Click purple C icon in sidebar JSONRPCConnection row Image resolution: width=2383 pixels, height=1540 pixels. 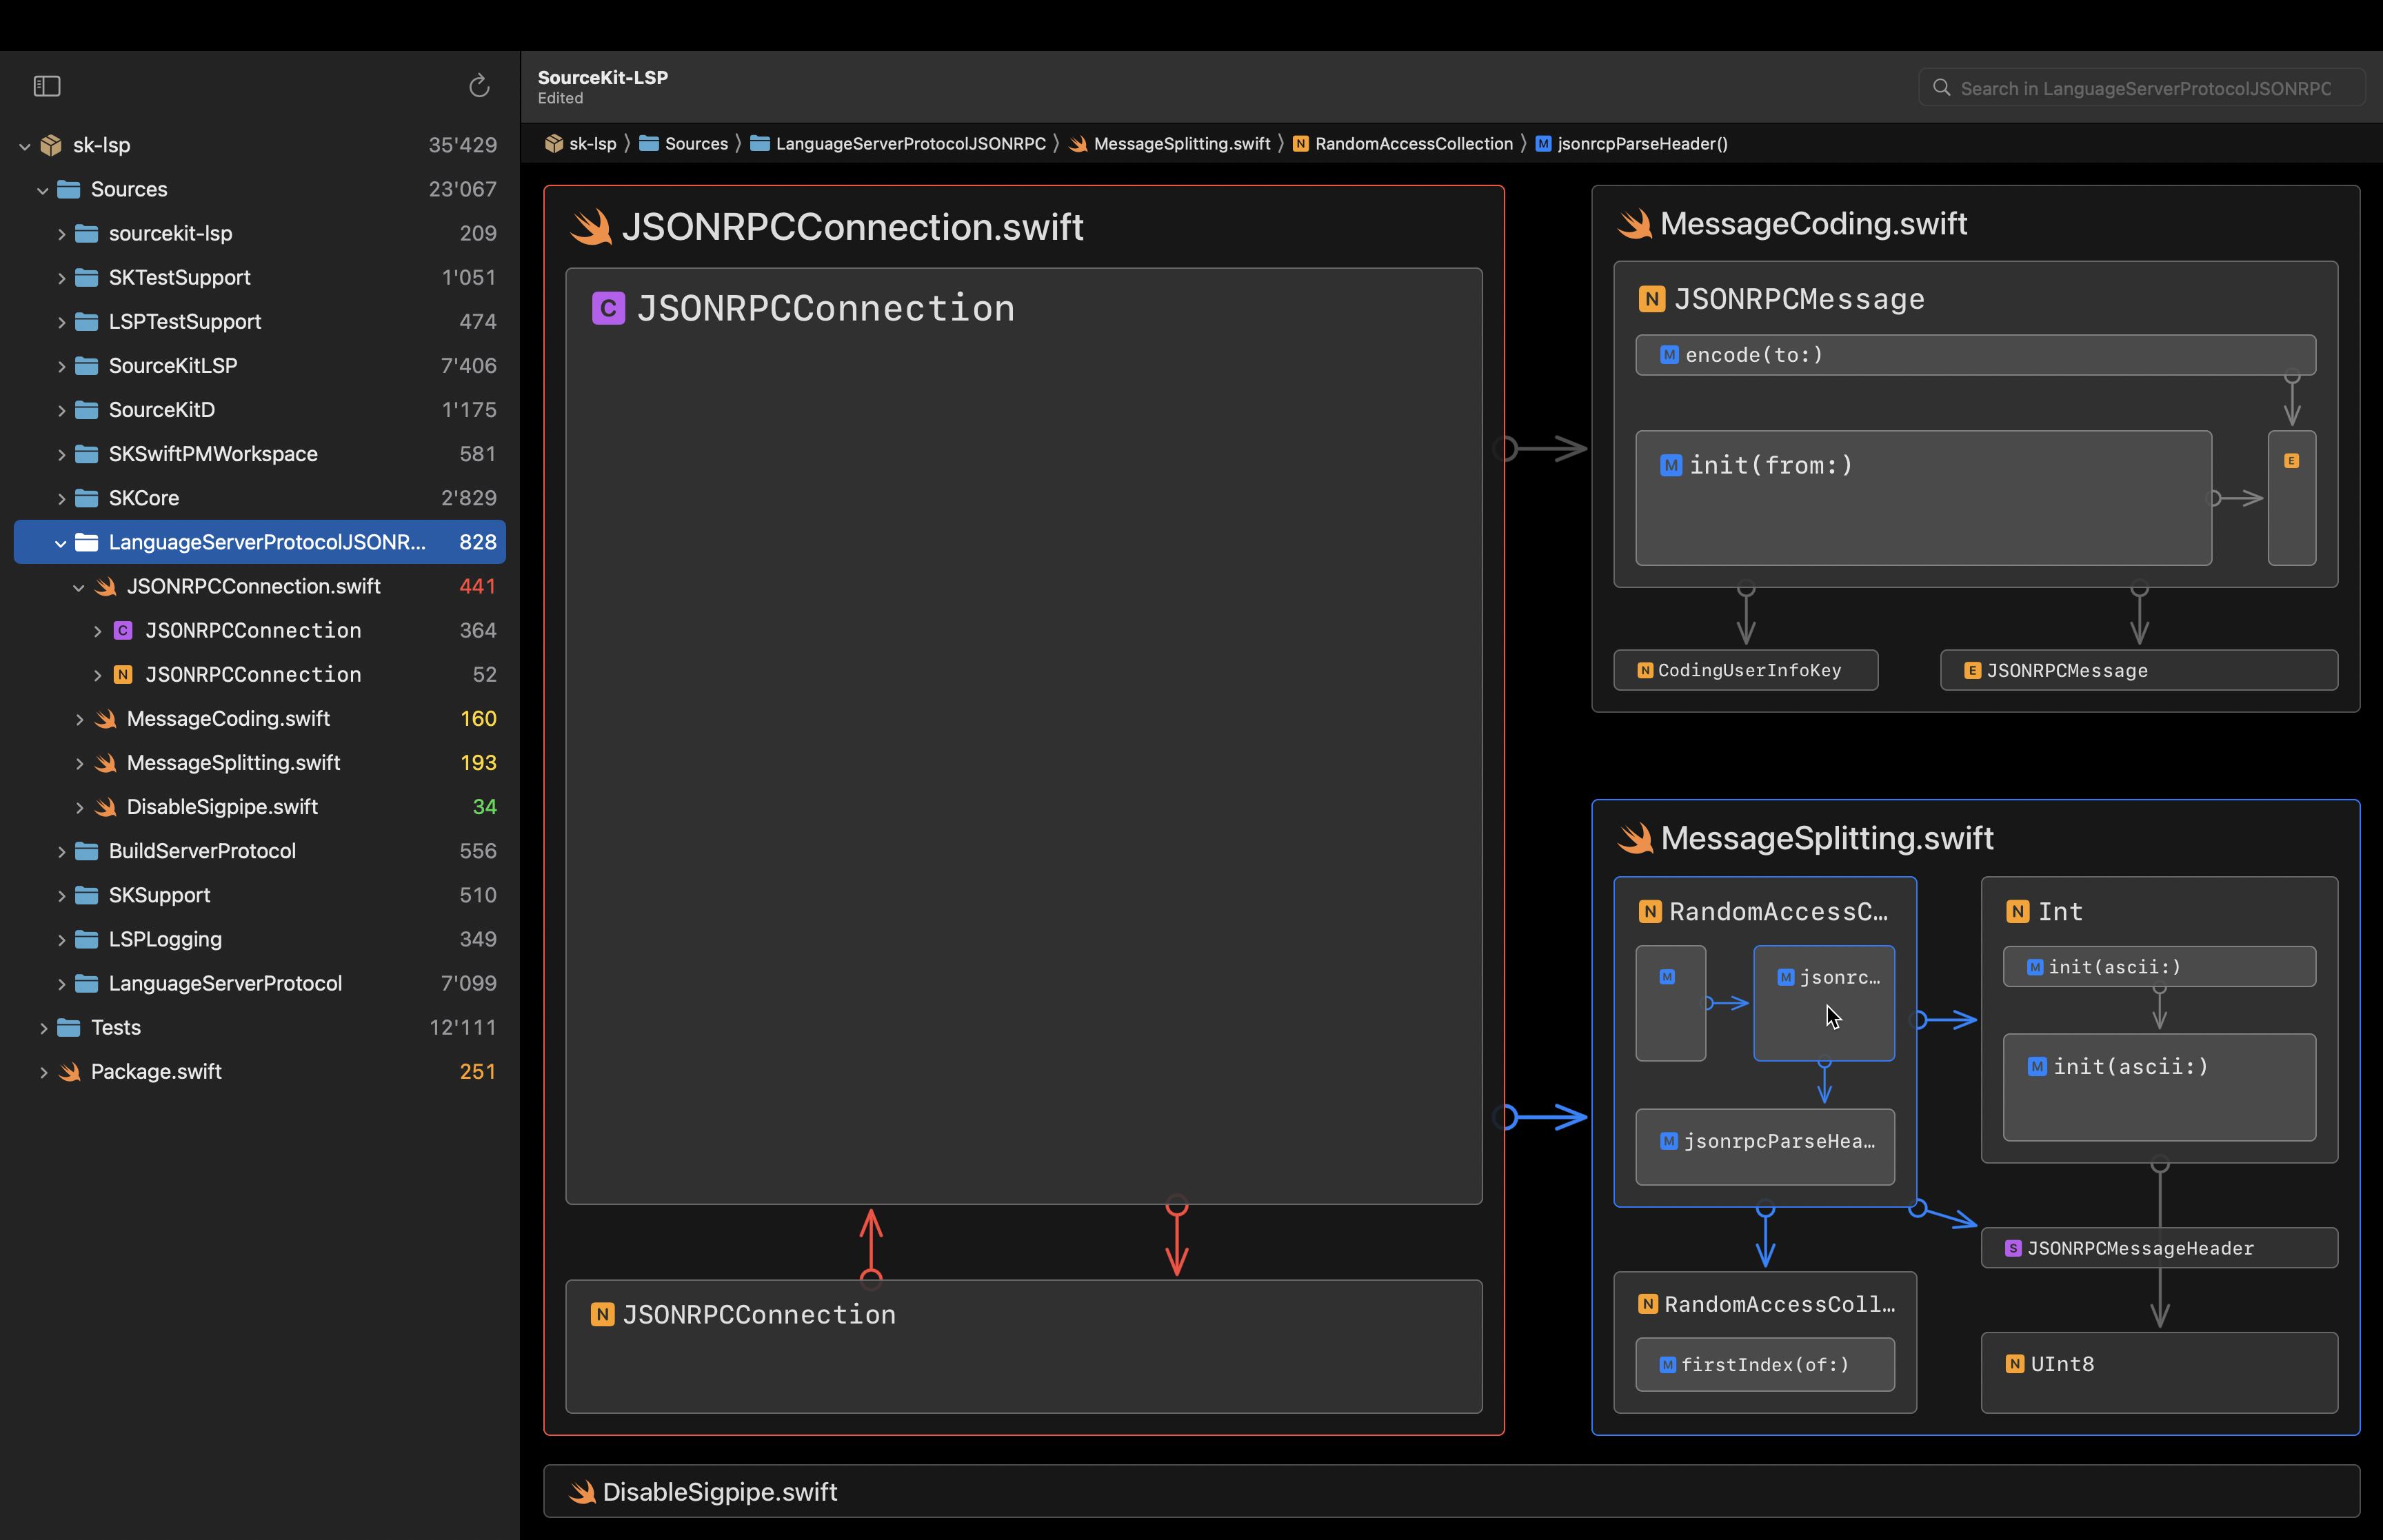[x=123, y=630]
